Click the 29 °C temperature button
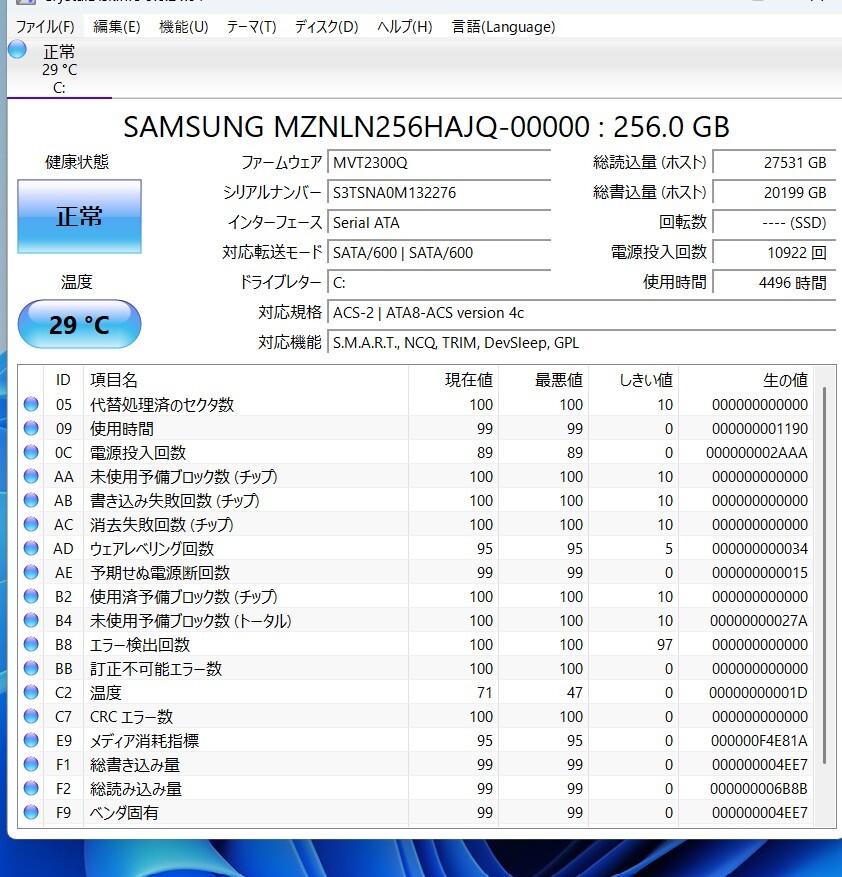The height and width of the screenshot is (877, 842). [x=79, y=324]
